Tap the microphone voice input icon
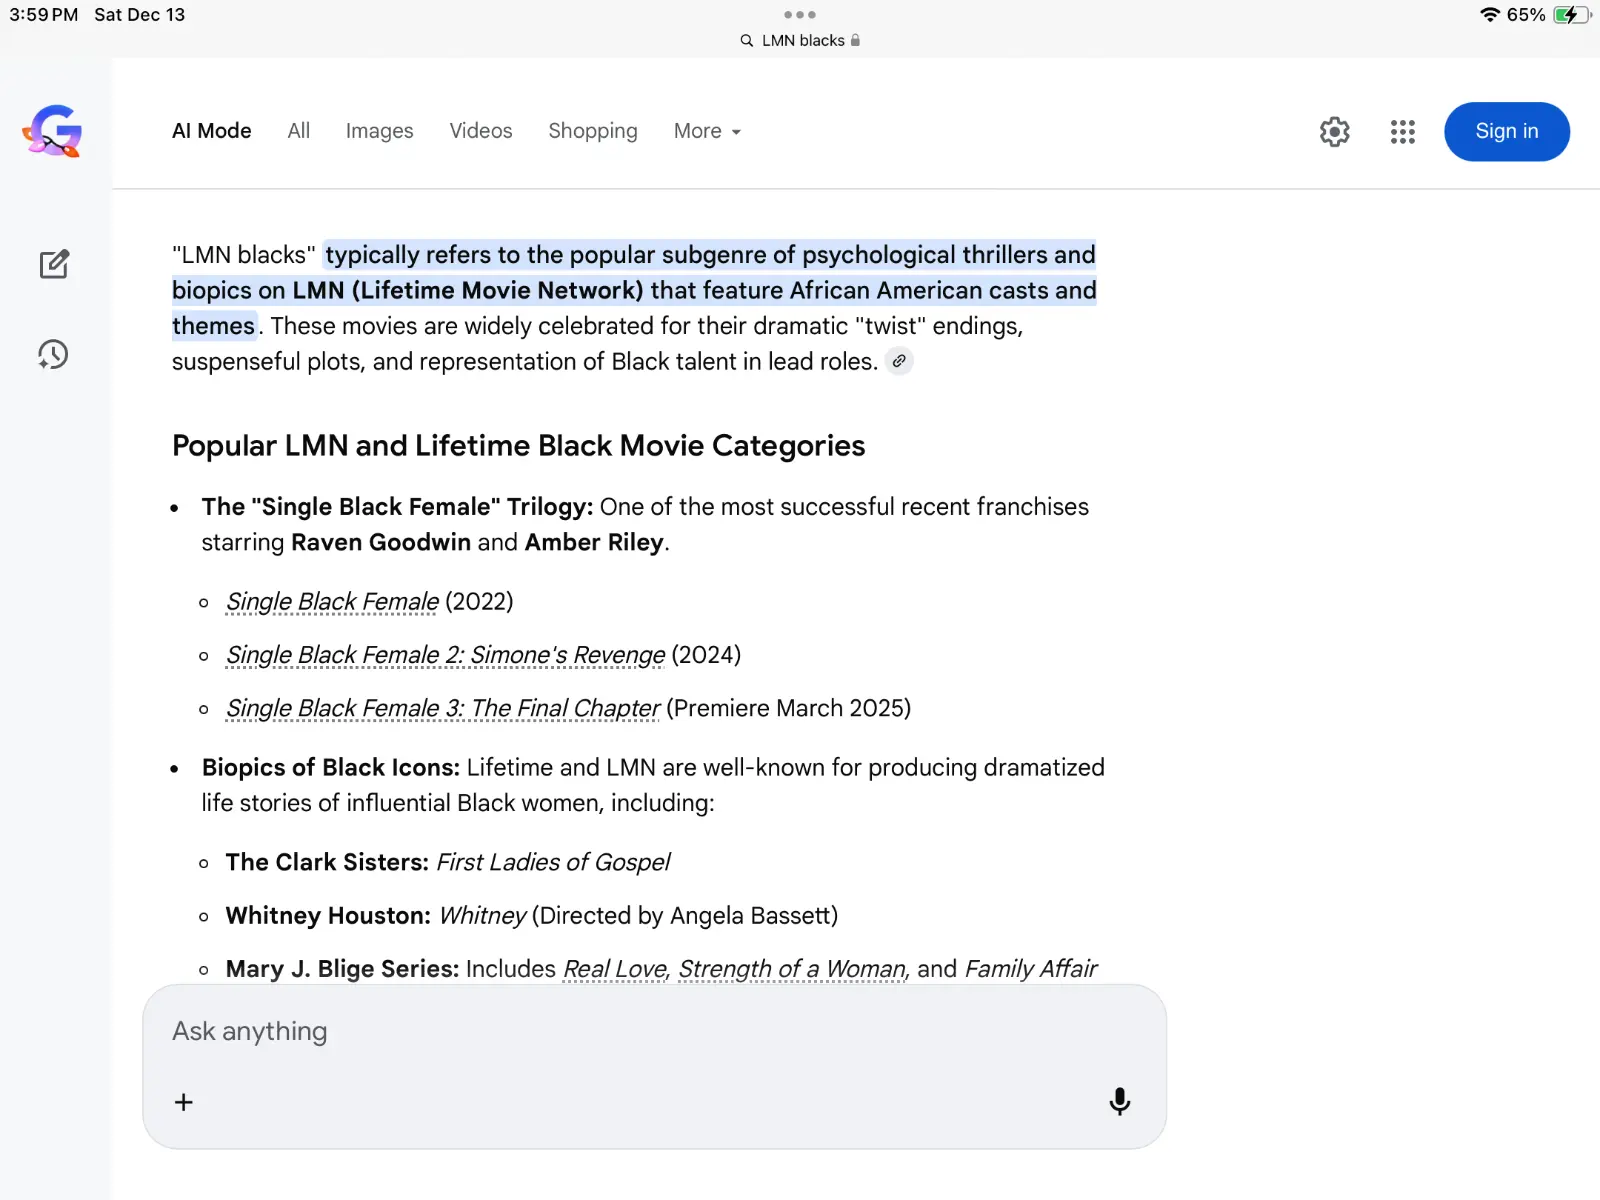 click(1119, 1101)
